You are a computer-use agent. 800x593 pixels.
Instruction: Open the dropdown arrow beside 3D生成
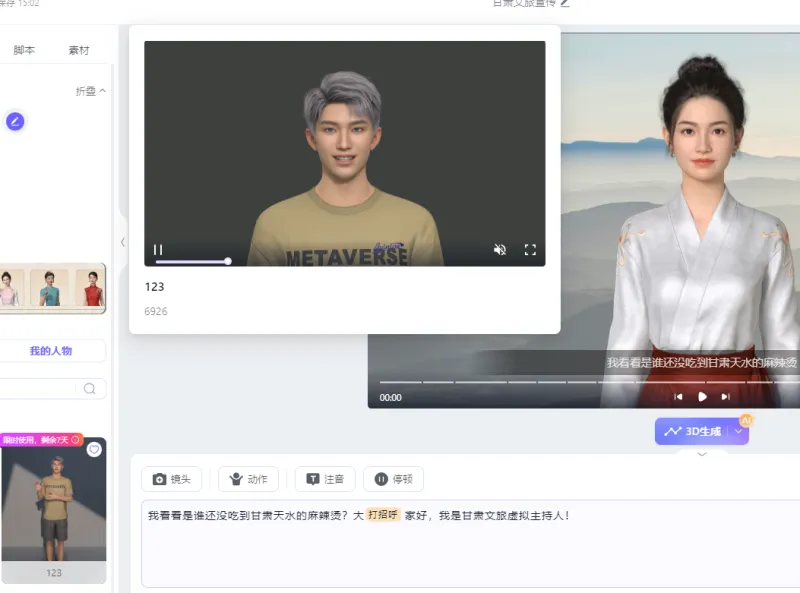[738, 431]
